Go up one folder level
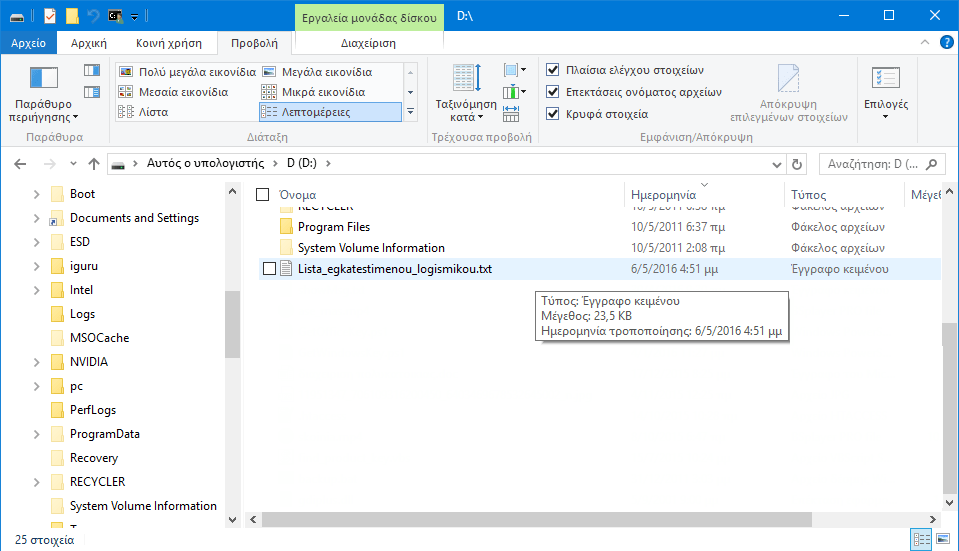This screenshot has height=551, width=959. 94,164
